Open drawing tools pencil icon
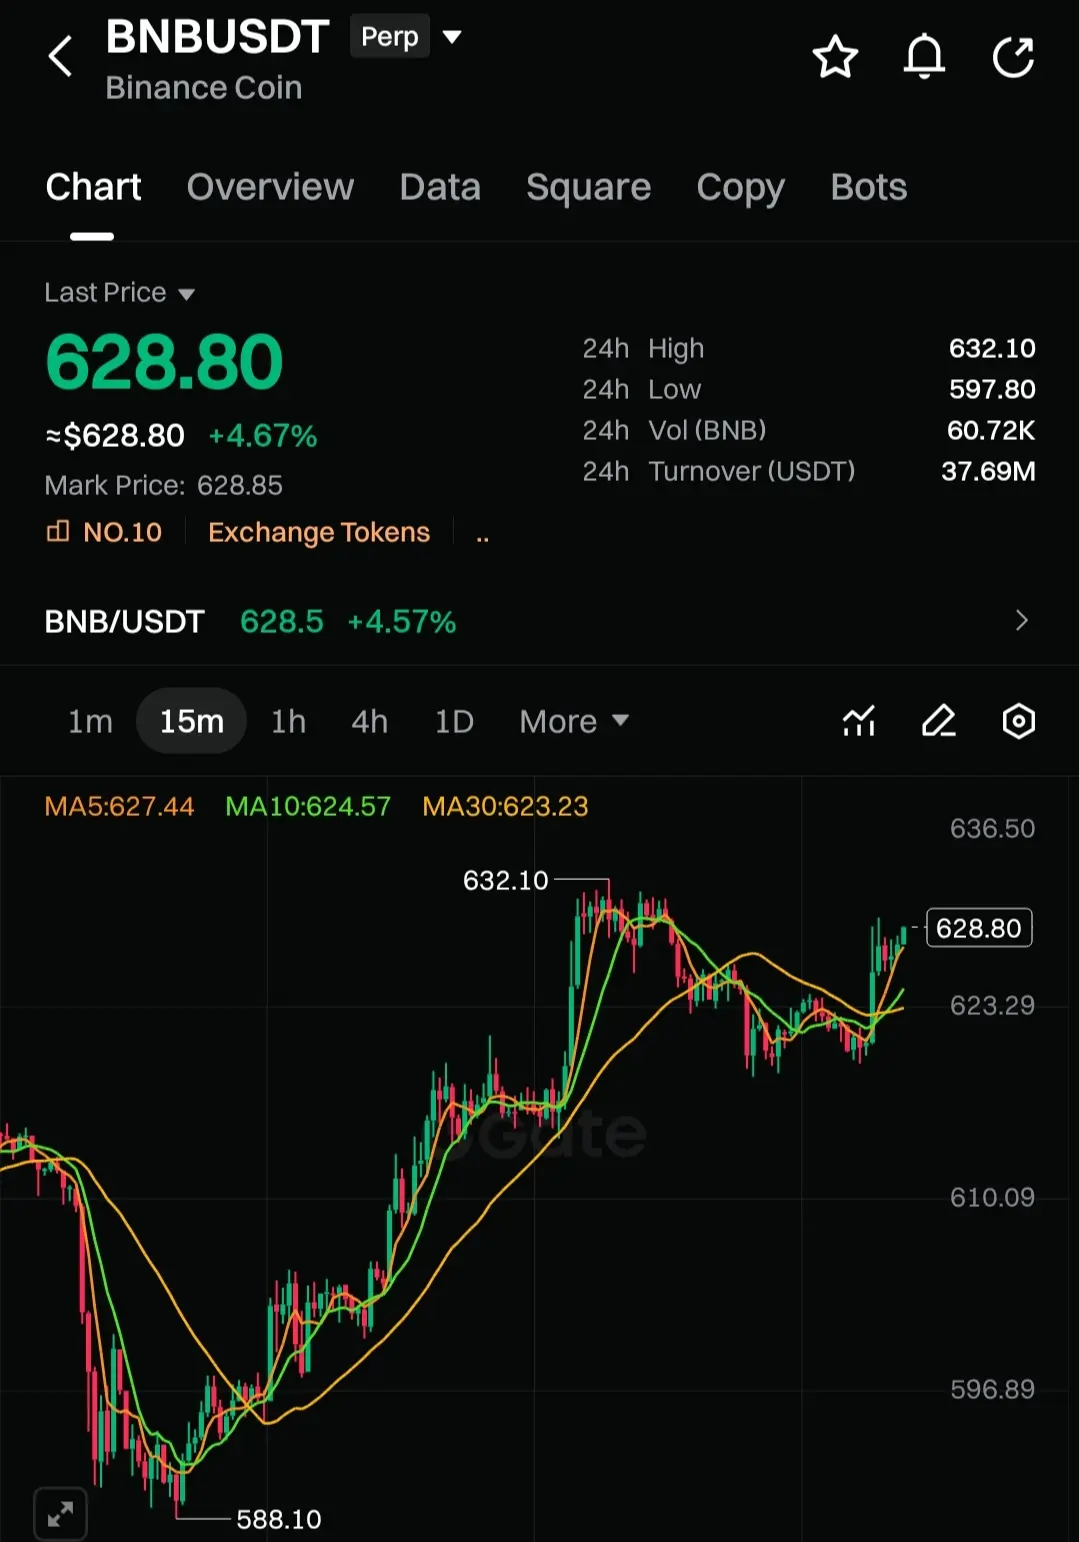The width and height of the screenshot is (1079, 1542). pos(938,721)
